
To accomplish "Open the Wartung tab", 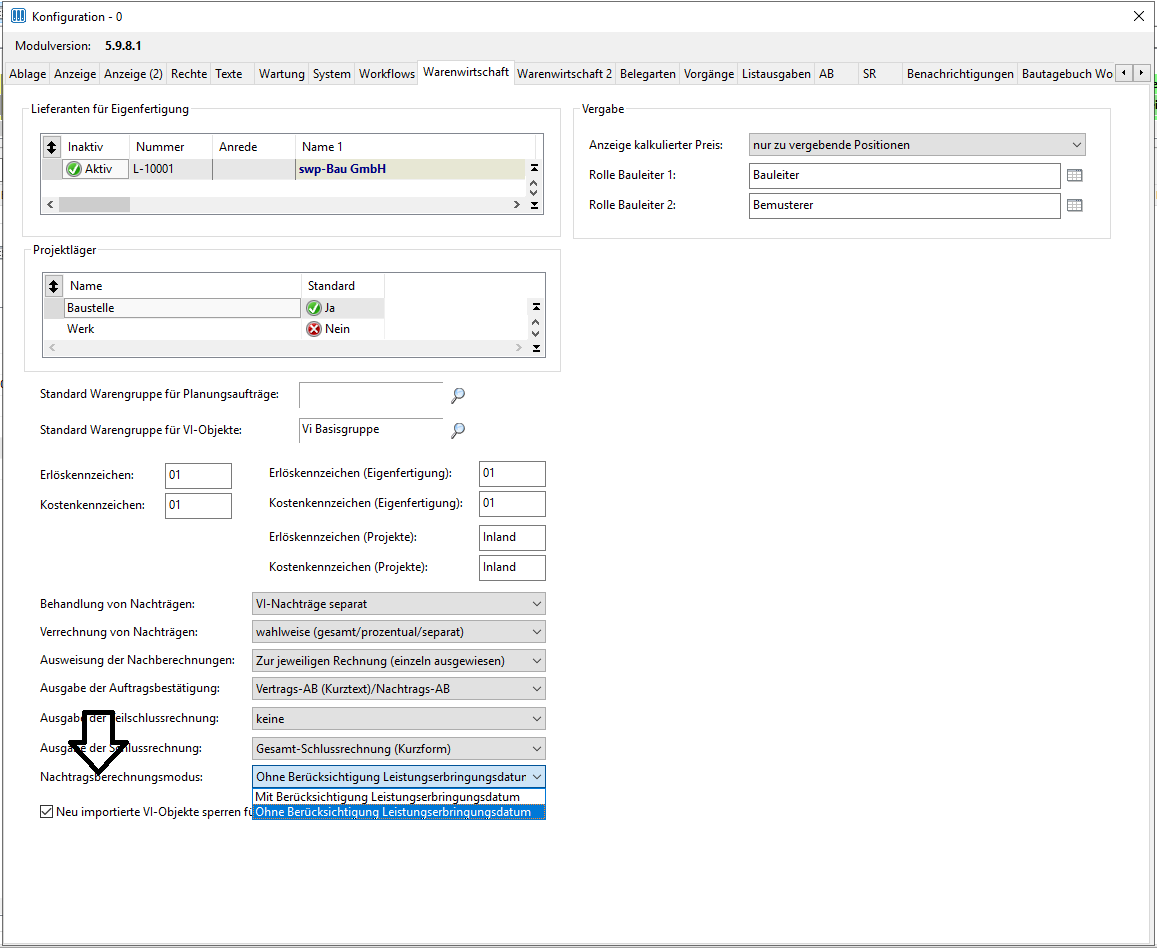I will tap(281, 74).
